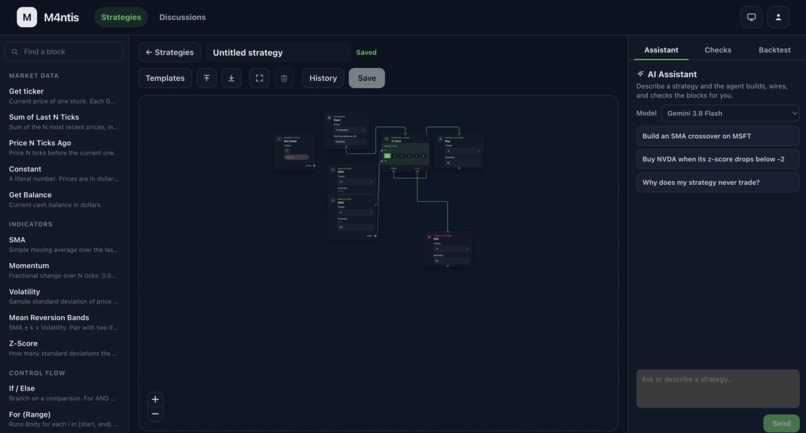This screenshot has width=806, height=433.
Task: Select the 'SMA' block in sidebar list
Action: pyautogui.click(x=64, y=244)
